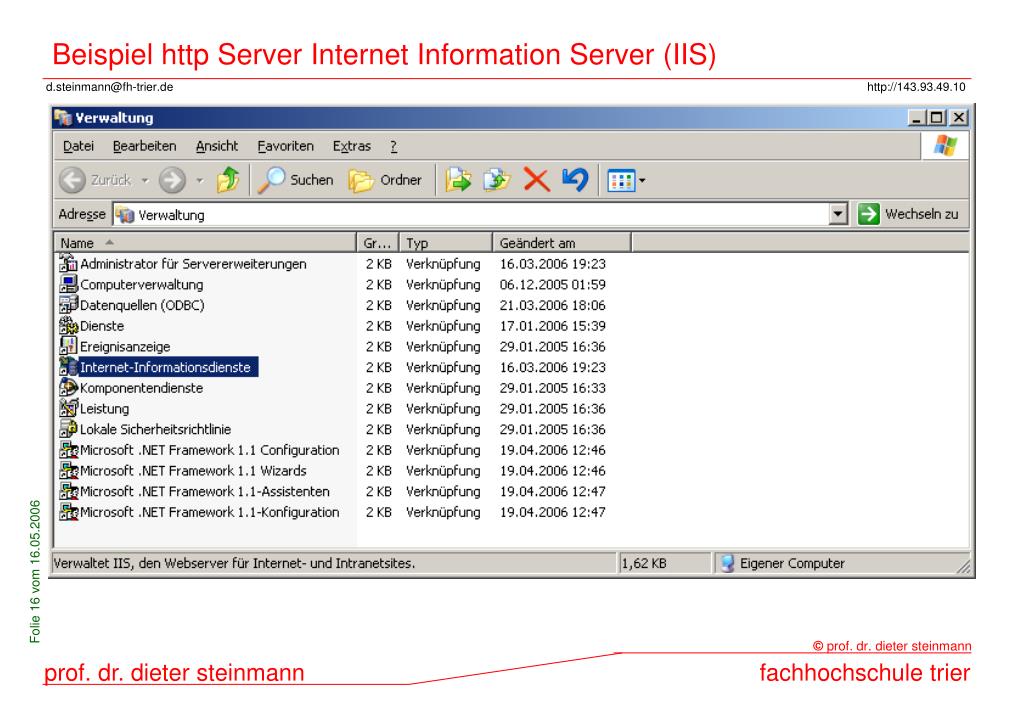
Task: Click the window resize grip corner
Action: pos(963,566)
